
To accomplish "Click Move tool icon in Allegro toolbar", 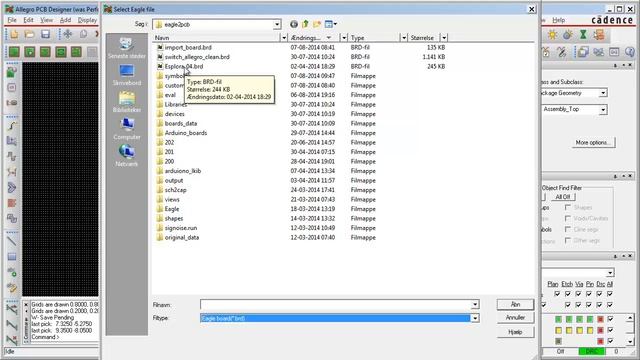I will tap(68, 34).
